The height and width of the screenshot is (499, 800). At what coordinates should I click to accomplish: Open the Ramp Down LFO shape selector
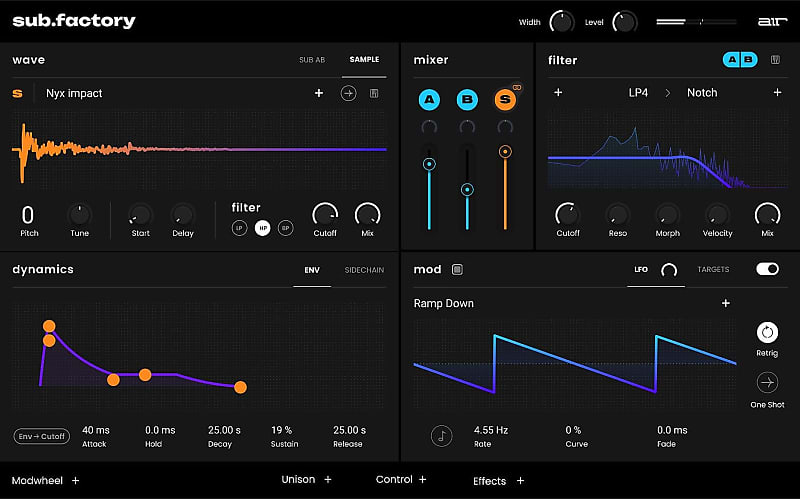point(443,304)
